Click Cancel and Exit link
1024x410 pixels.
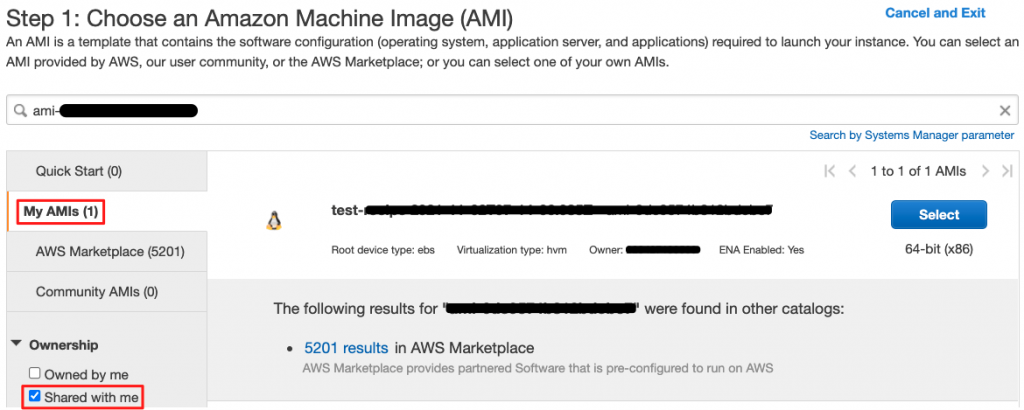[x=935, y=13]
